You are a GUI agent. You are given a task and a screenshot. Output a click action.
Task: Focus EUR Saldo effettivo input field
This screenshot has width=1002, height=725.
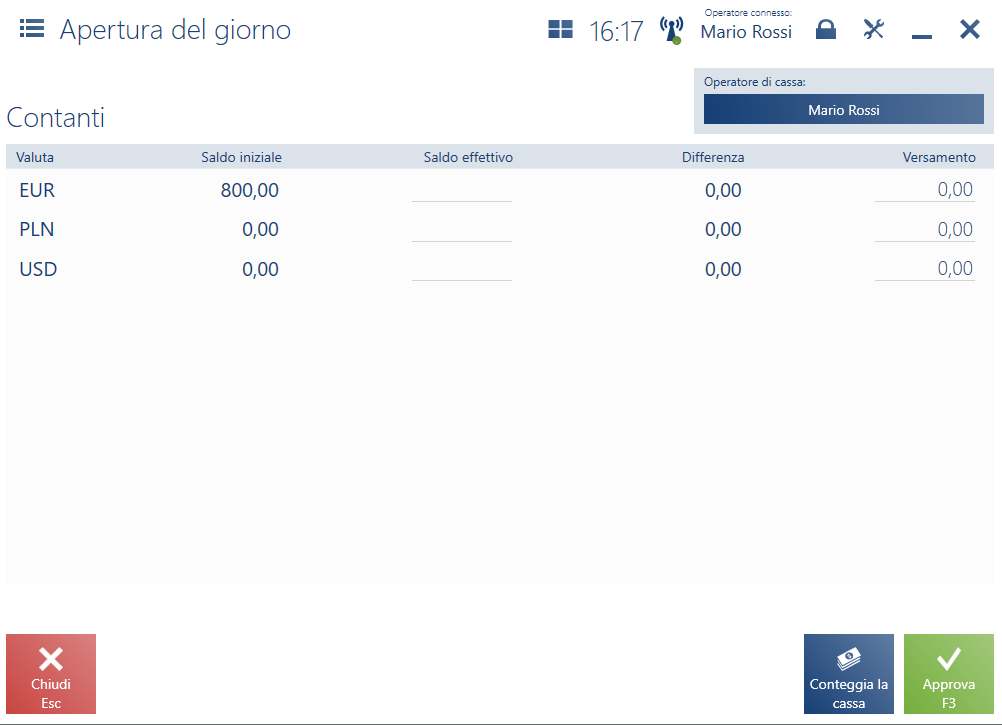[x=461, y=190]
